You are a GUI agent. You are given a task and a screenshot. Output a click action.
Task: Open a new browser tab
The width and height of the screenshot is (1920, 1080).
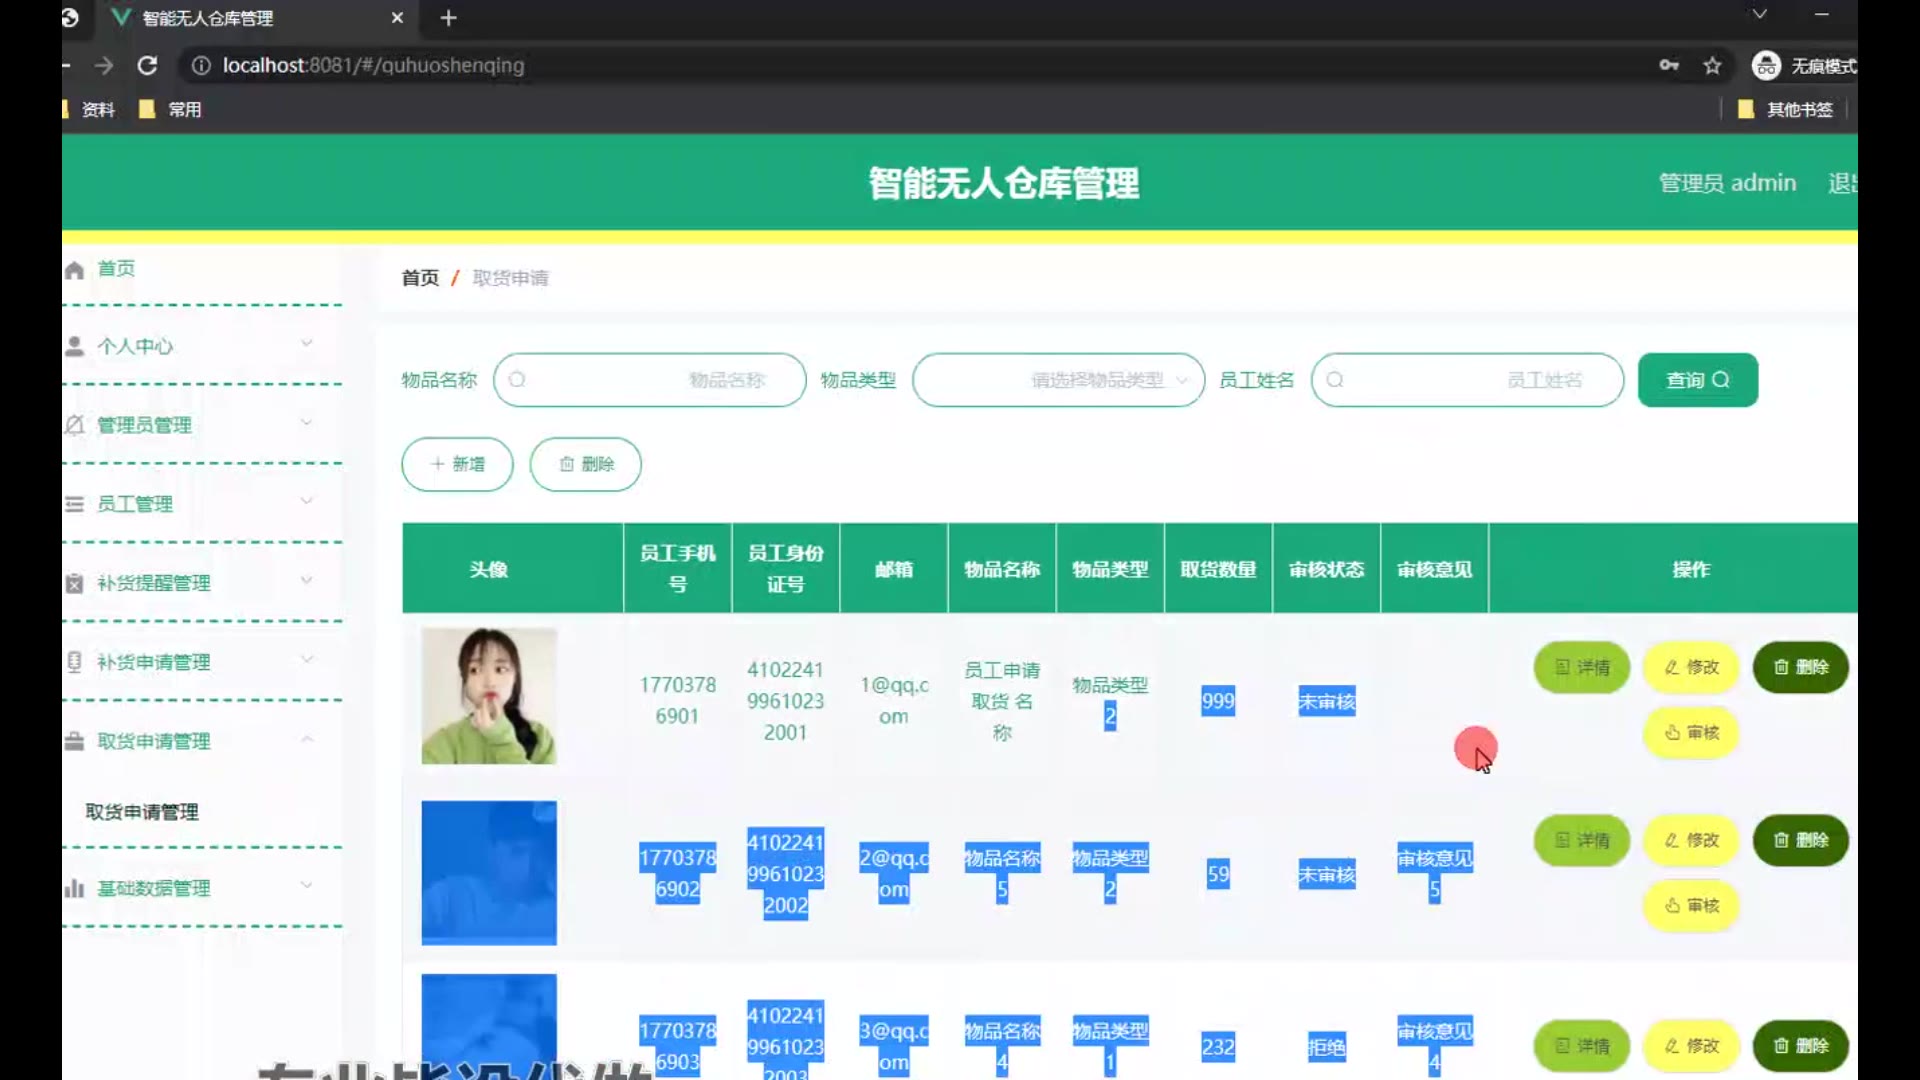[x=448, y=18]
